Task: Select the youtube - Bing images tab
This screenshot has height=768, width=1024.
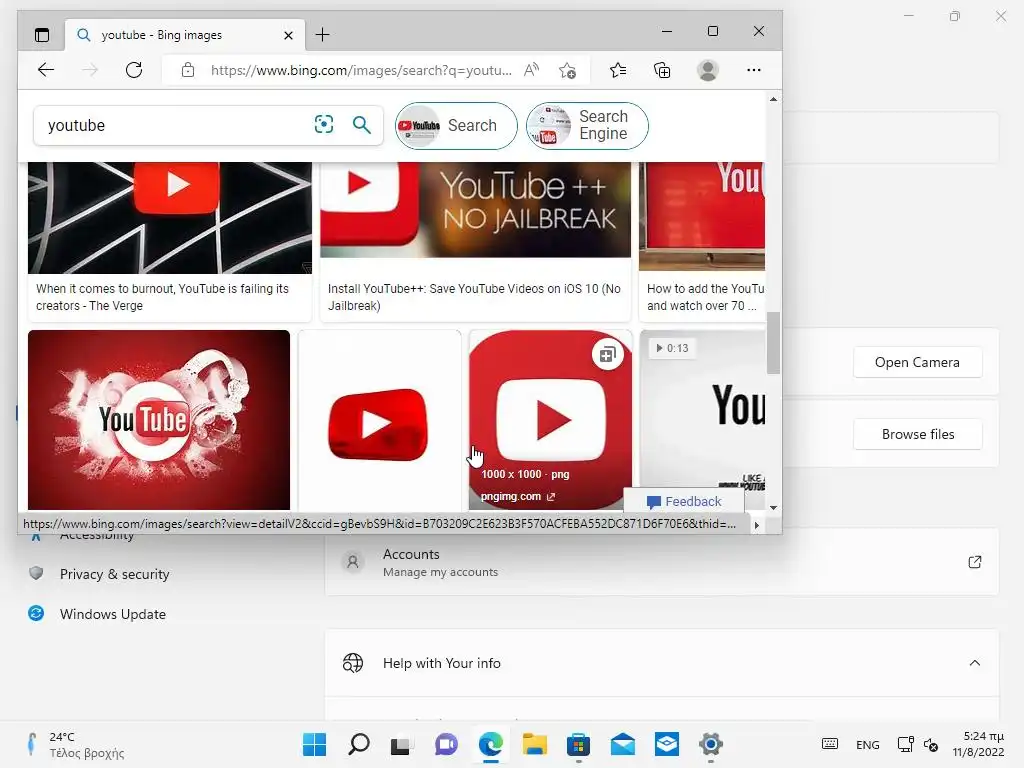Action: point(185,35)
